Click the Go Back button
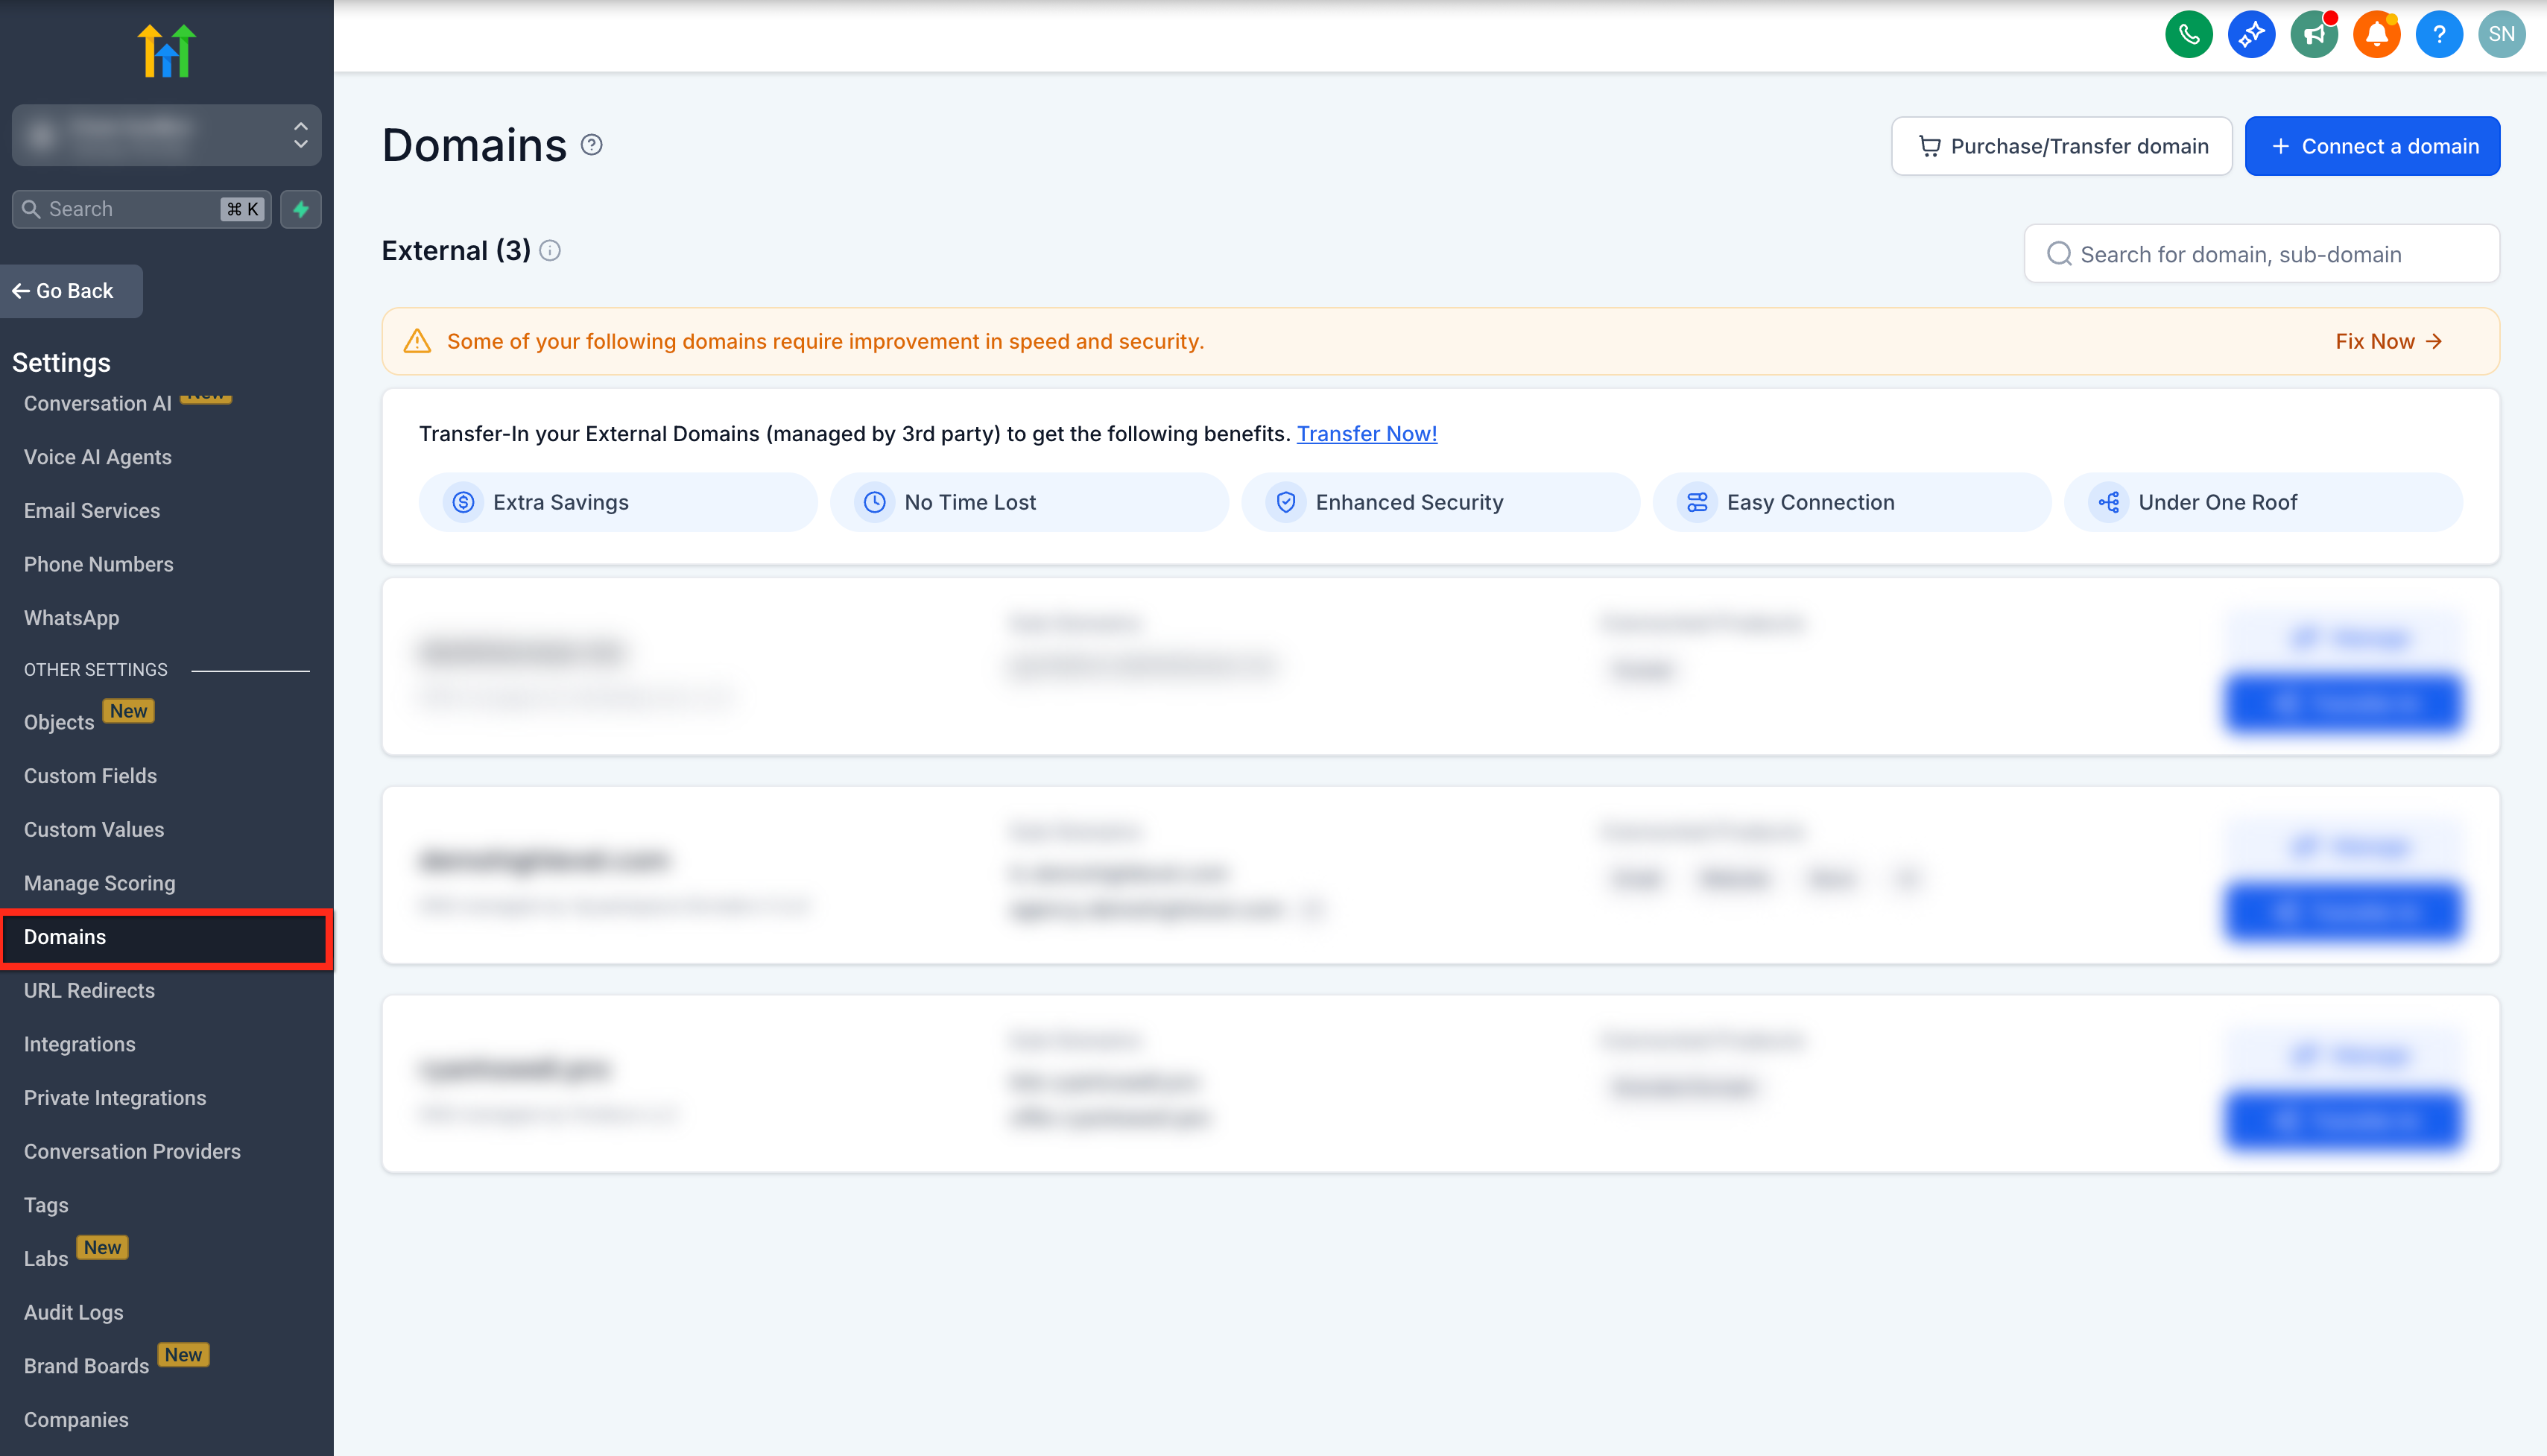2547x1456 pixels. (x=71, y=291)
